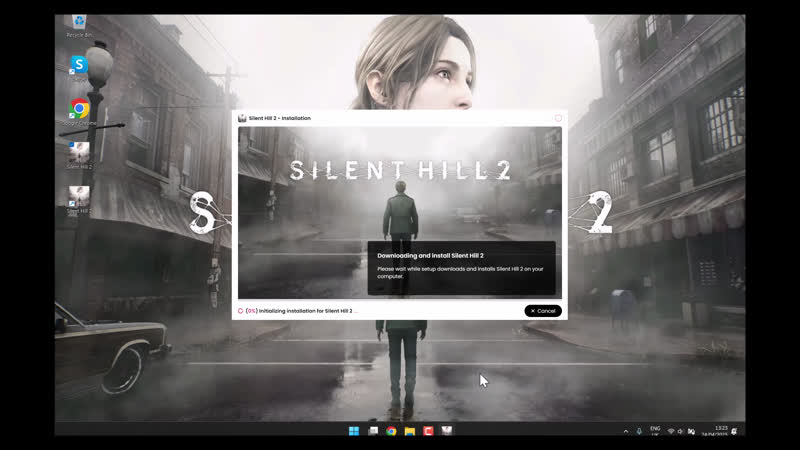800x450 pixels.
Task: Cancel the Silent Hill 2 installation
Action: (x=543, y=311)
